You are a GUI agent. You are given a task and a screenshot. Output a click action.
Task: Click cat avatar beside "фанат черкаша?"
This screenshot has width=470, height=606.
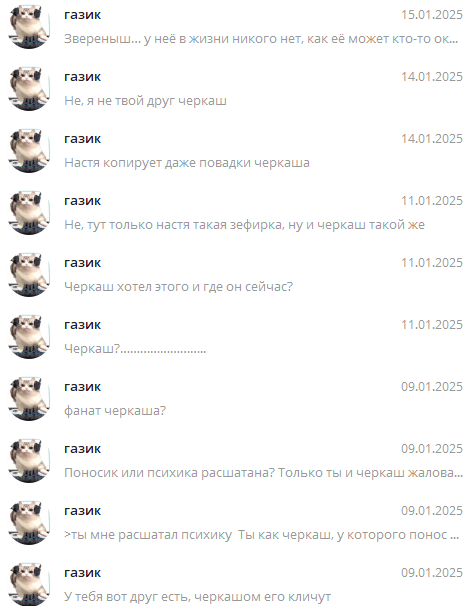tap(29, 399)
